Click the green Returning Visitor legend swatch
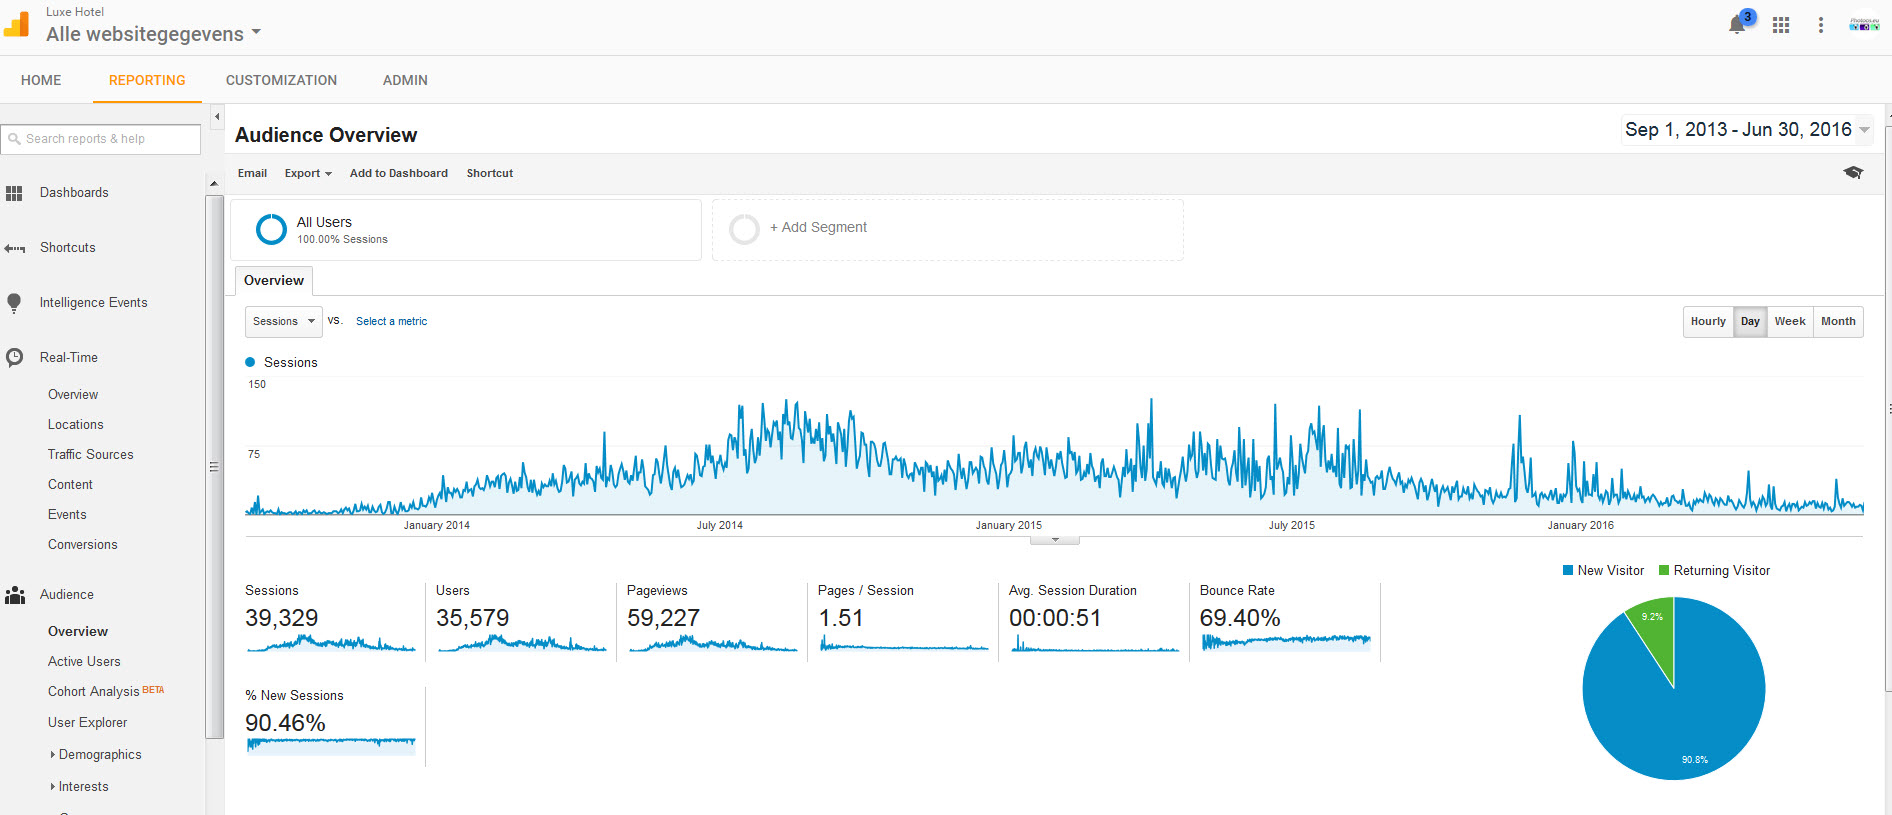The image size is (1892, 815). point(1664,571)
